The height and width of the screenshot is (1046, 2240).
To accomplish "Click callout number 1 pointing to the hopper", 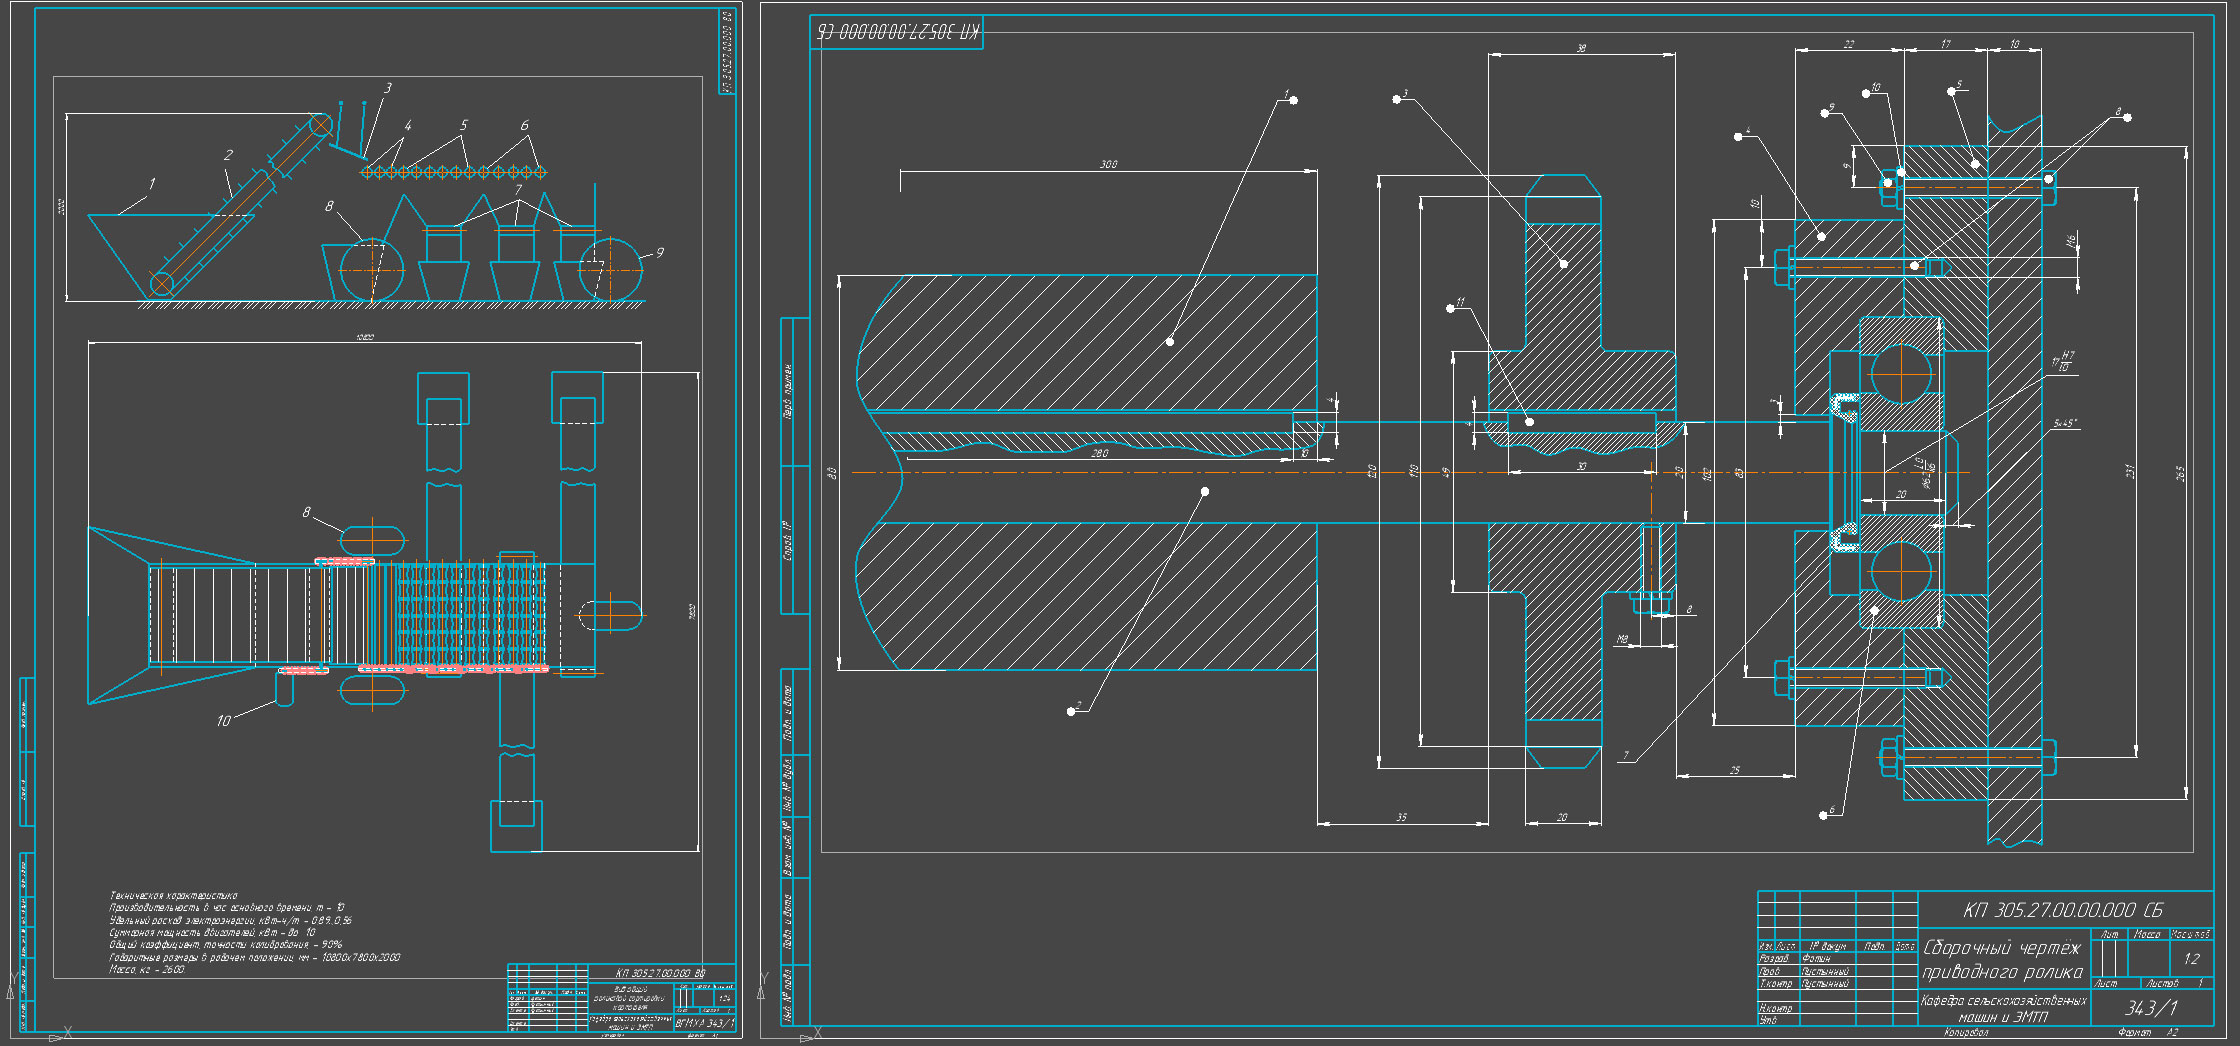I will (x=152, y=184).
